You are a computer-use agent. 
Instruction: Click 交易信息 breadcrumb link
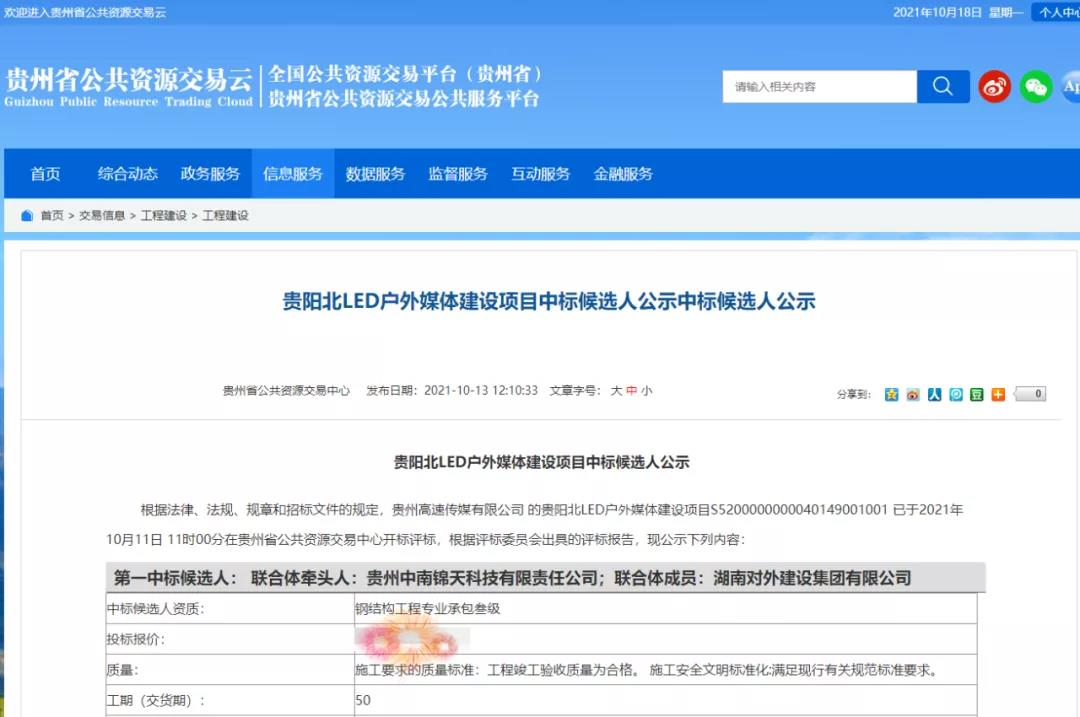click(102, 216)
